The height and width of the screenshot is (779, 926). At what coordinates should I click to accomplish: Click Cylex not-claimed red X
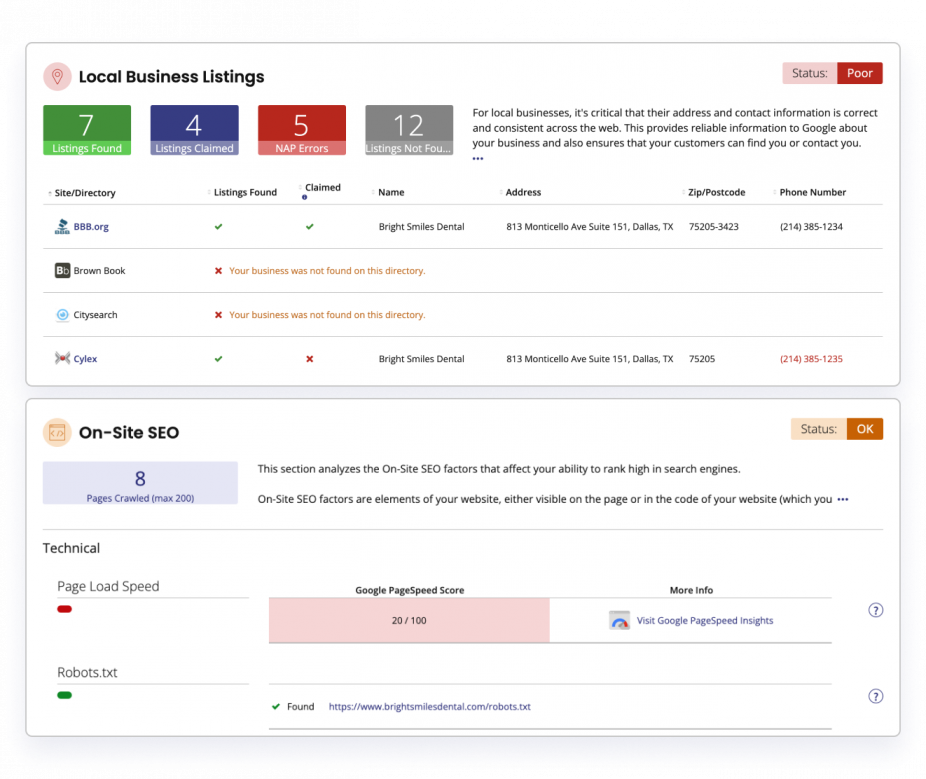point(309,359)
